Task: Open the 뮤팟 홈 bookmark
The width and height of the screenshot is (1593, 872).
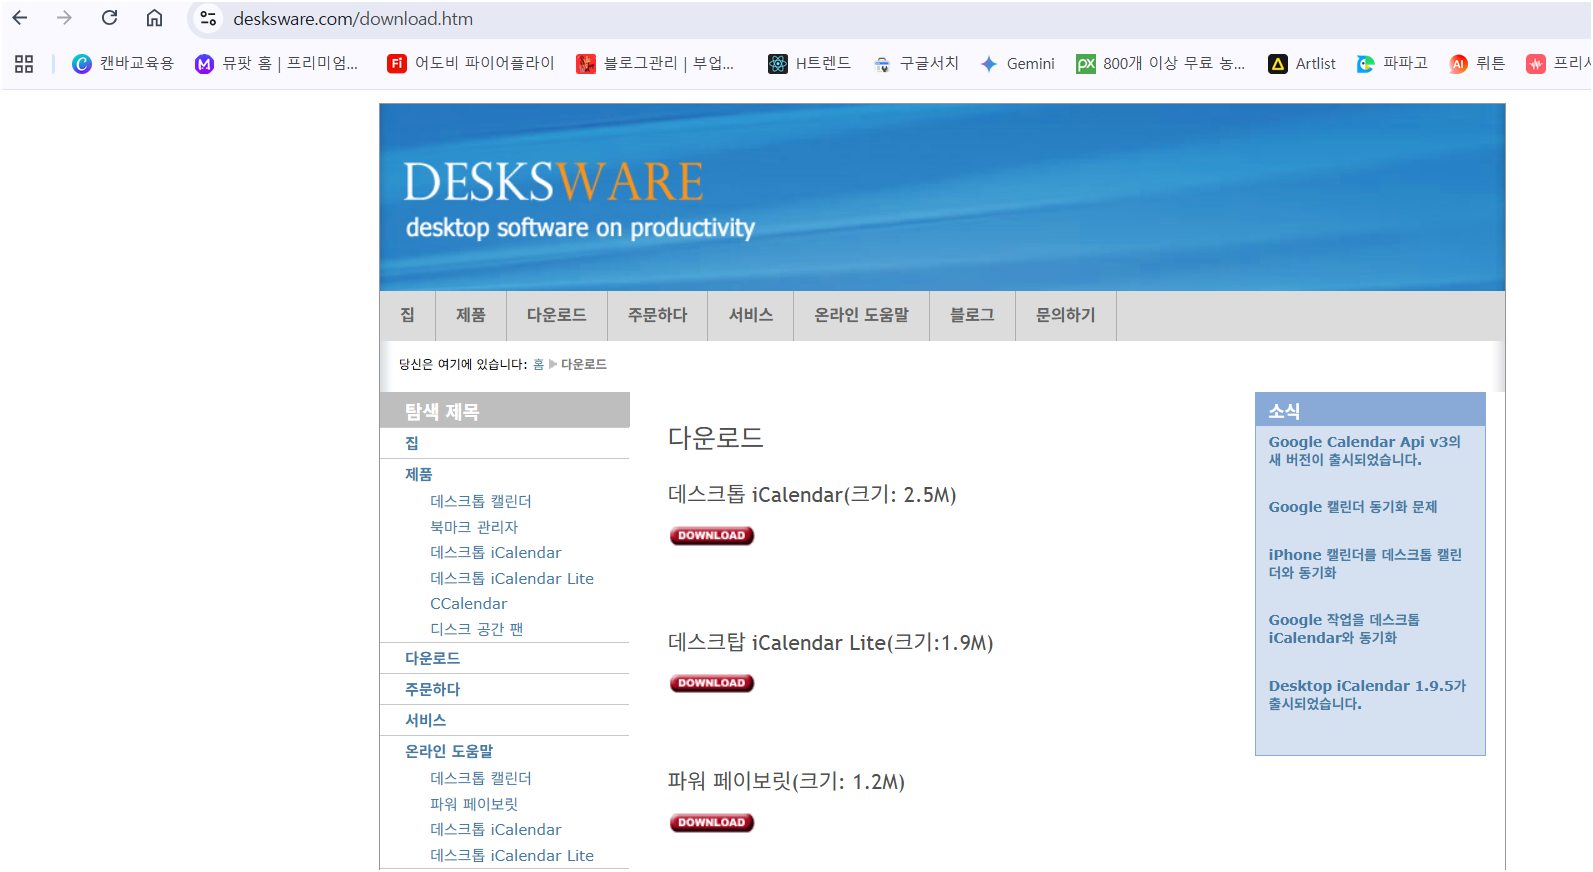Action: (276, 64)
